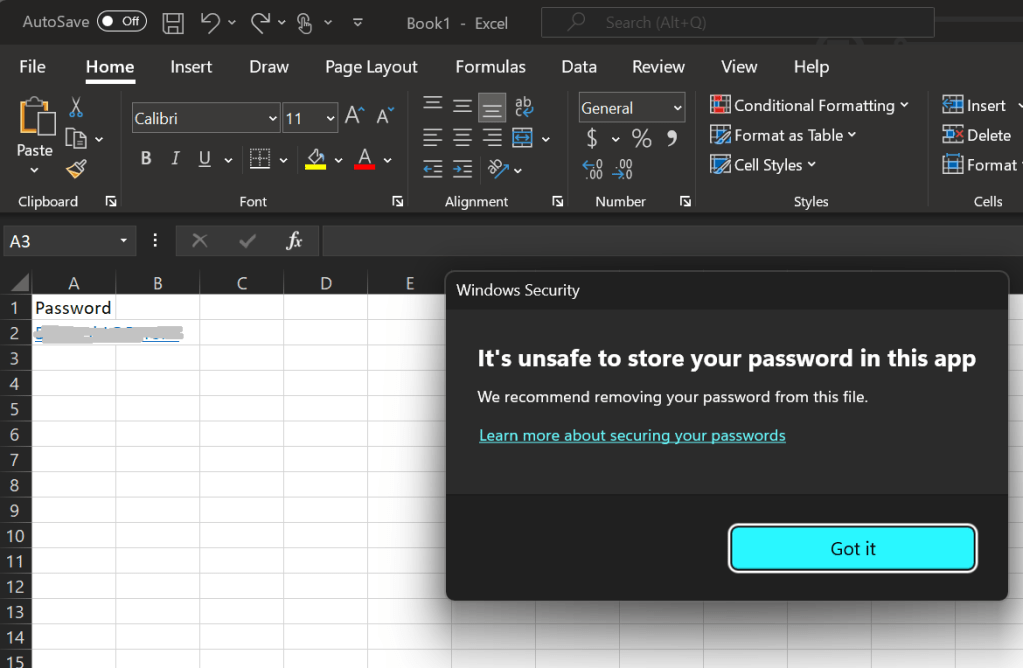The height and width of the screenshot is (668, 1023).
Task: Click the Increase Font Size icon
Action: click(354, 117)
